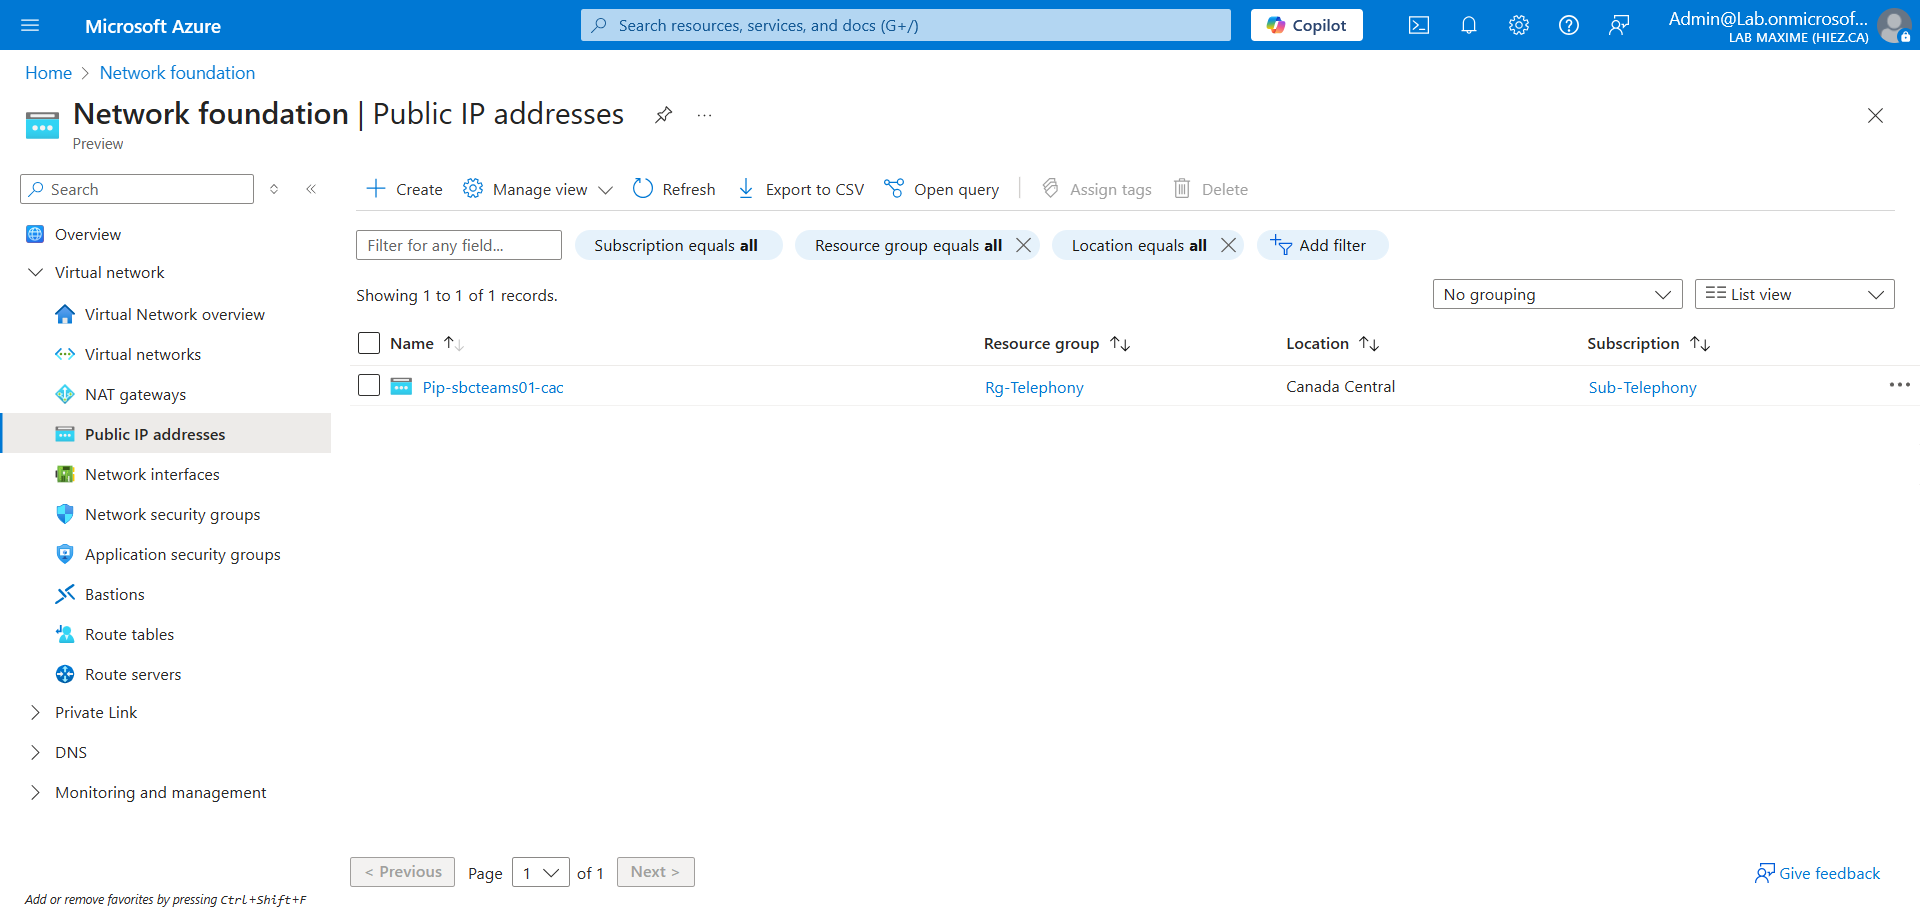This screenshot has height=911, width=1920.
Task: Expand the Private Link section
Action: [x=36, y=713]
